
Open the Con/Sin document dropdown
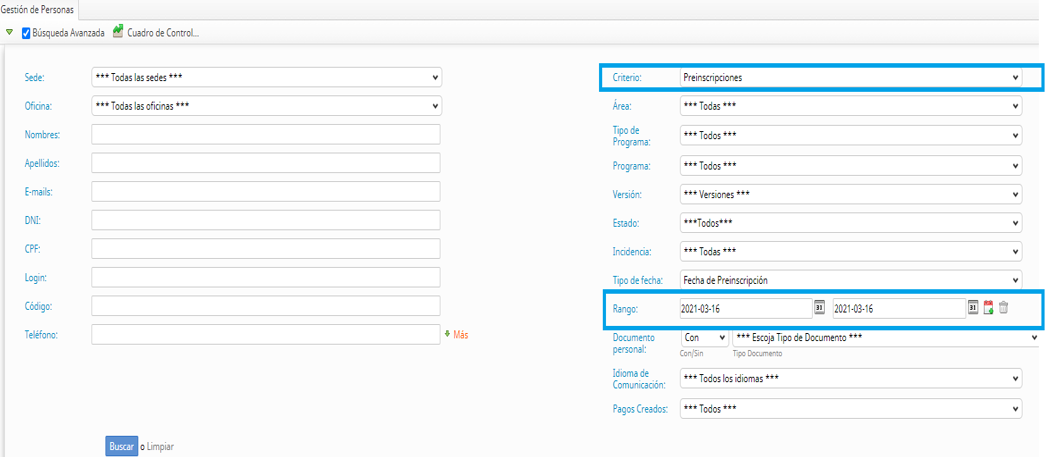[703, 338]
